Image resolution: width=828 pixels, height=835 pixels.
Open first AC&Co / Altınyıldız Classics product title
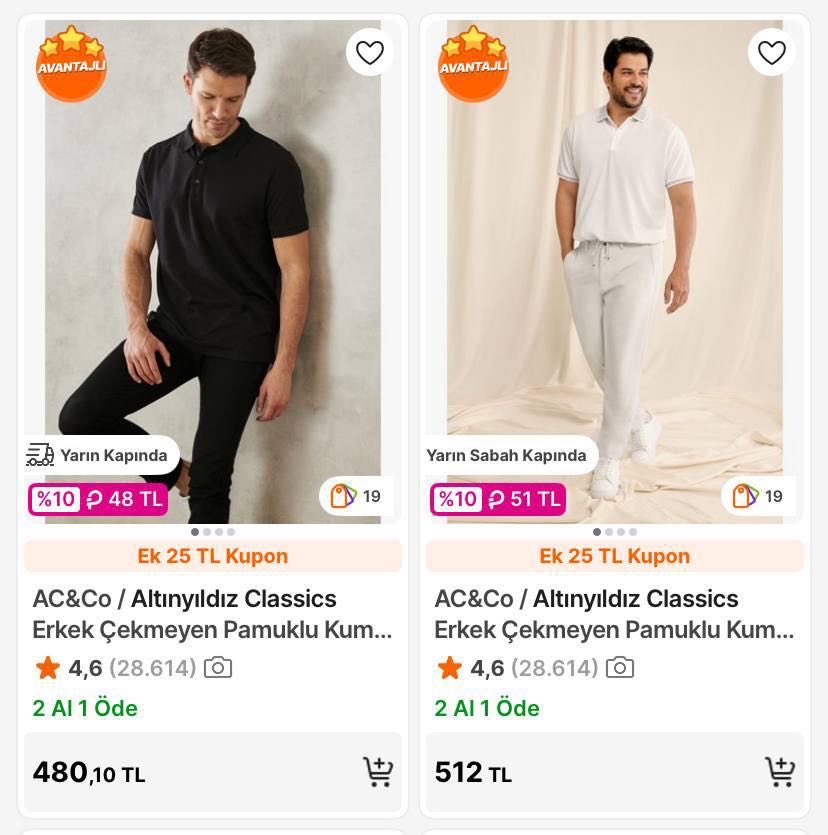[x=212, y=614]
